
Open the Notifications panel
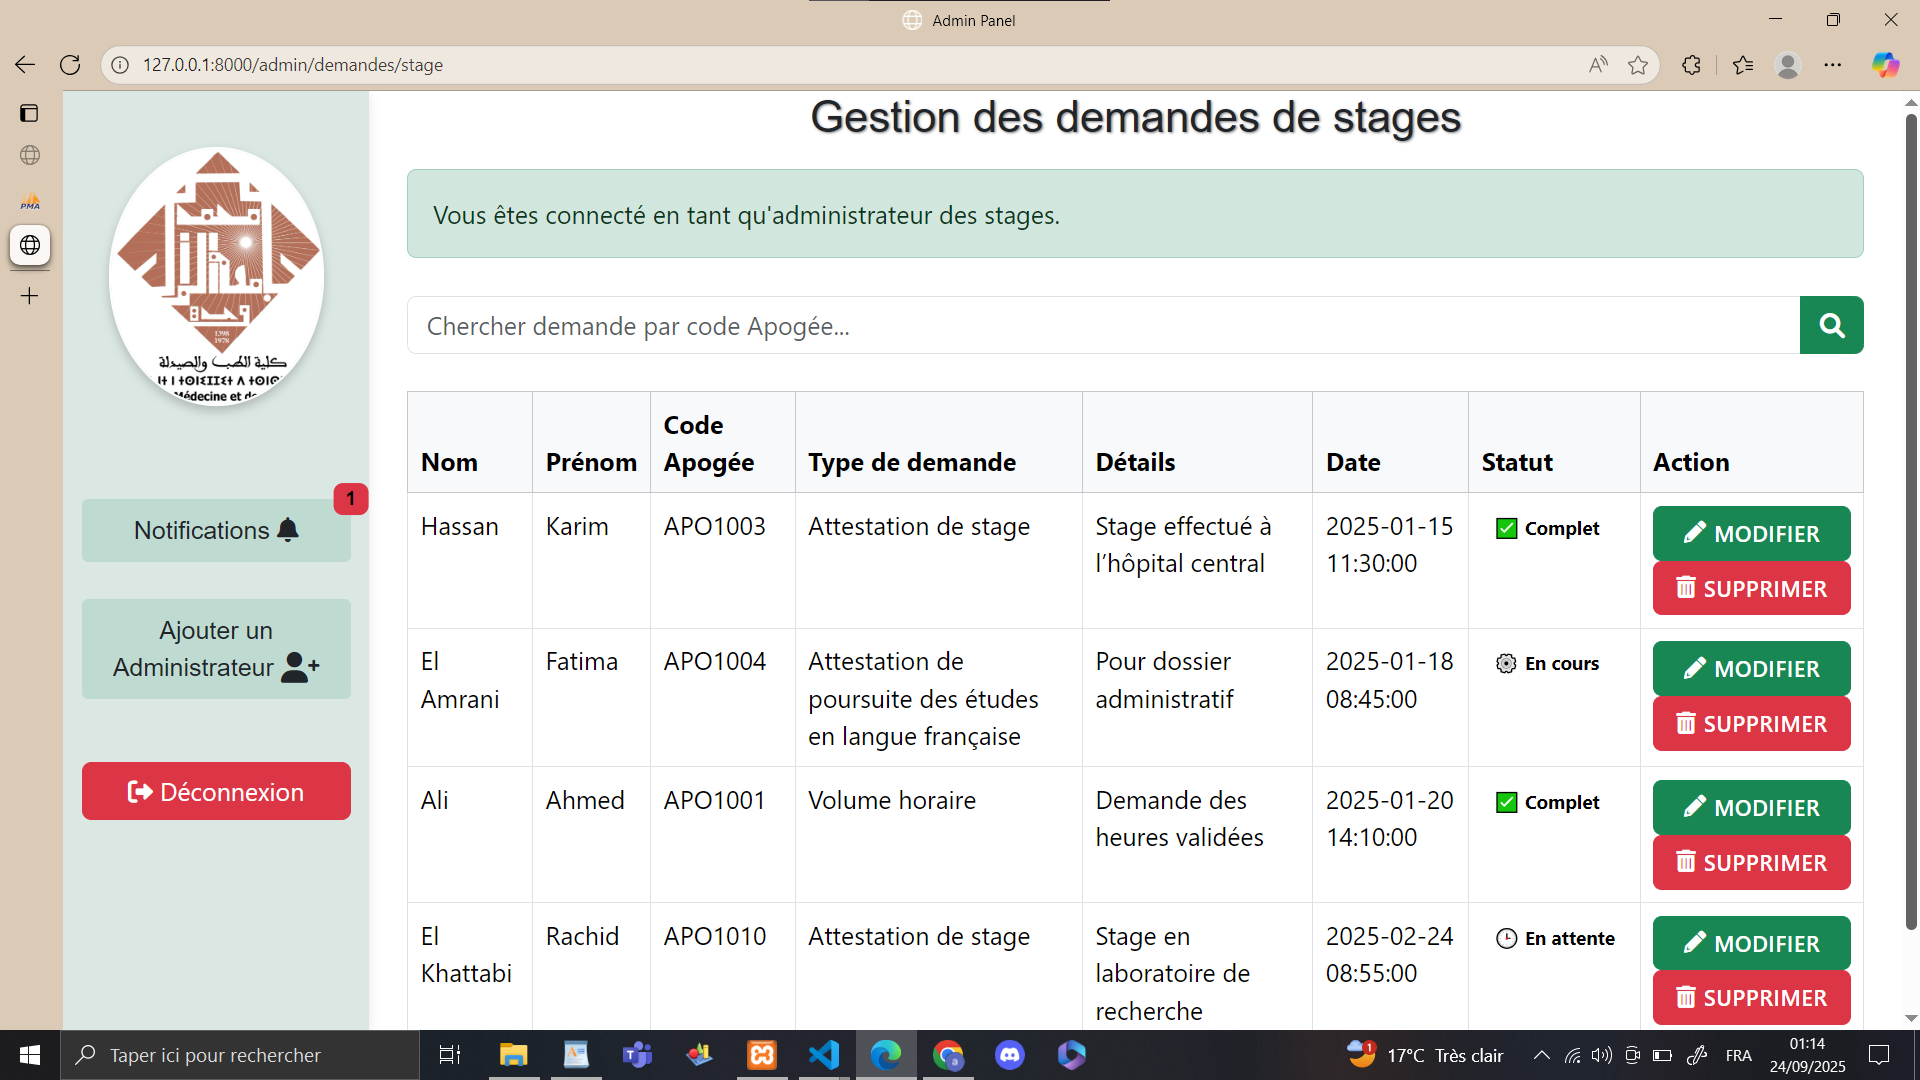[x=216, y=530]
